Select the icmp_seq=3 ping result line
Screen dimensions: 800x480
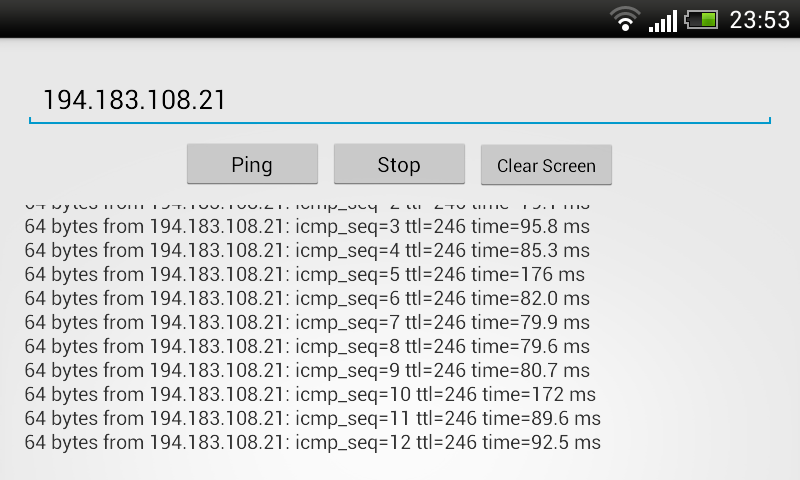click(x=307, y=226)
